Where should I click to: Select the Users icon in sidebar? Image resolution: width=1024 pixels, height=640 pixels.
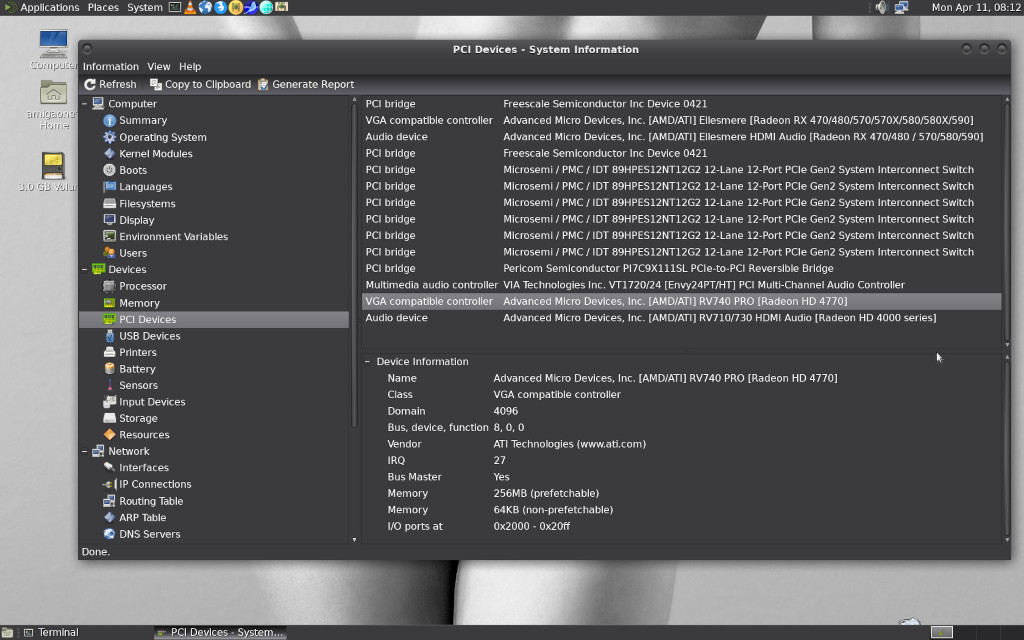coord(109,253)
